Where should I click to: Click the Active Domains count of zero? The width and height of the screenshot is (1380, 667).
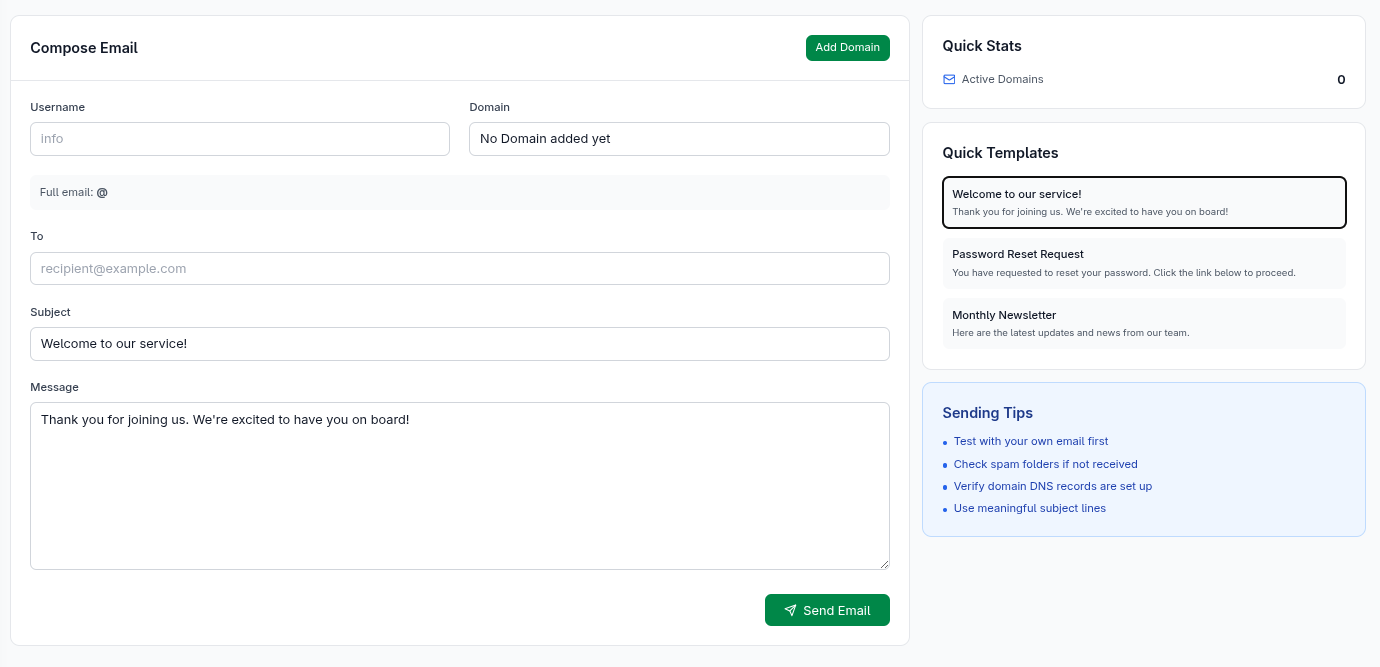coord(1340,80)
